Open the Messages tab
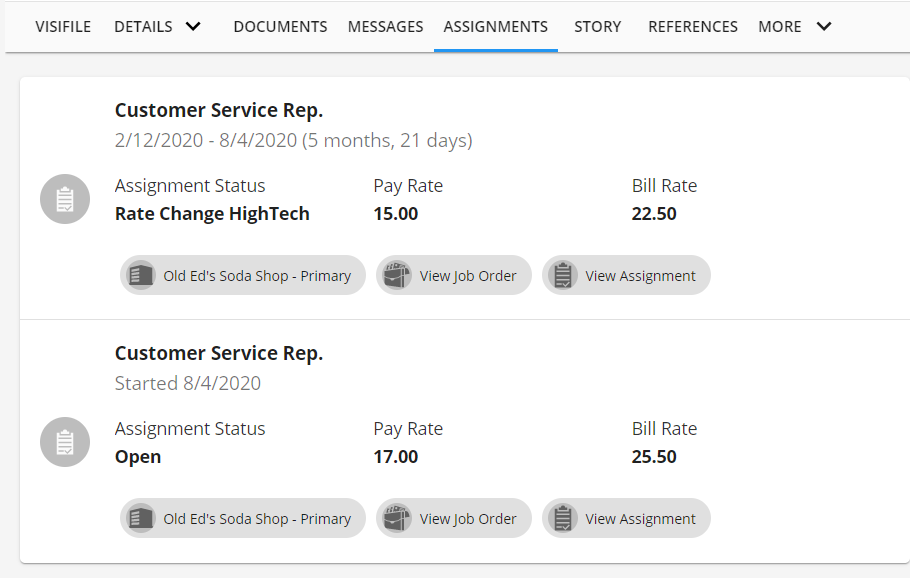910x578 pixels. (385, 27)
